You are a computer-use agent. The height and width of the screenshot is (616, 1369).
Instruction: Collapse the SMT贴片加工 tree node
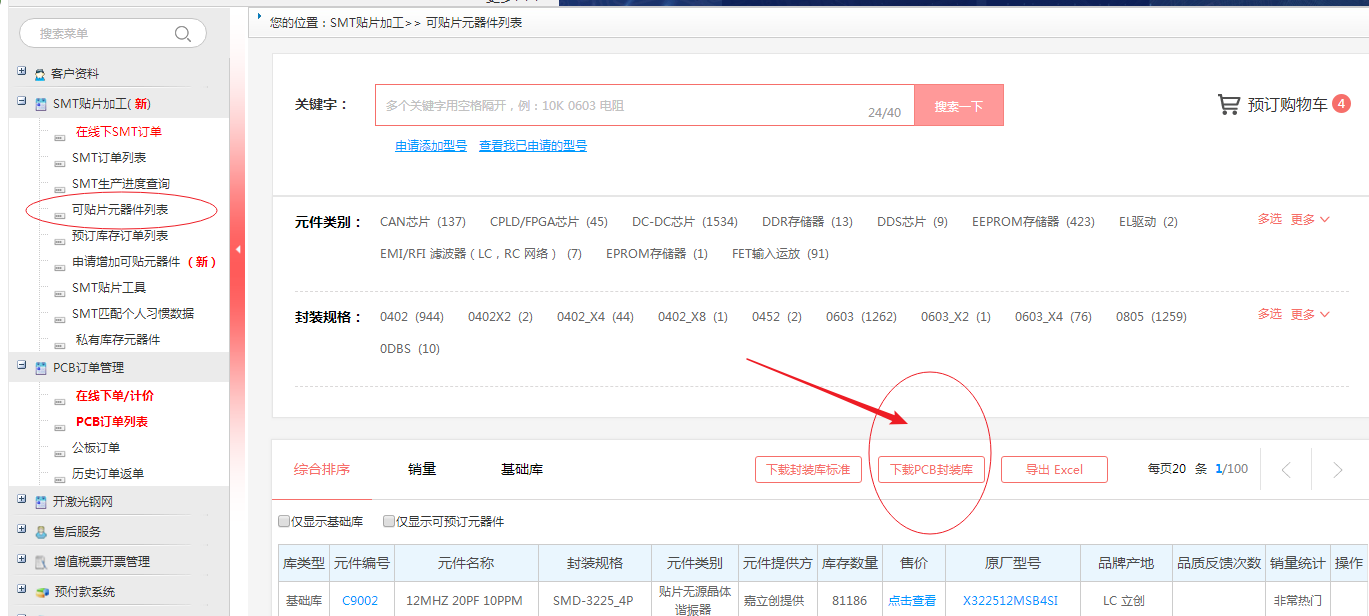[22, 102]
